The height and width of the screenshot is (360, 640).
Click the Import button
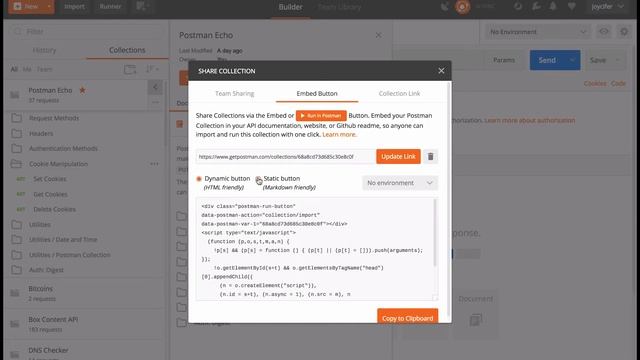click(x=74, y=7)
